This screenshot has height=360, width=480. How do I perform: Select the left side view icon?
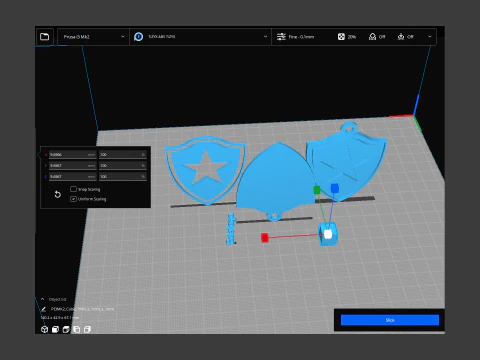click(77, 329)
